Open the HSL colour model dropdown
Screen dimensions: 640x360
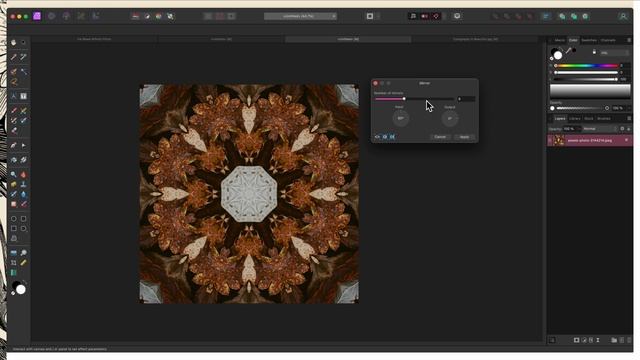[614, 53]
